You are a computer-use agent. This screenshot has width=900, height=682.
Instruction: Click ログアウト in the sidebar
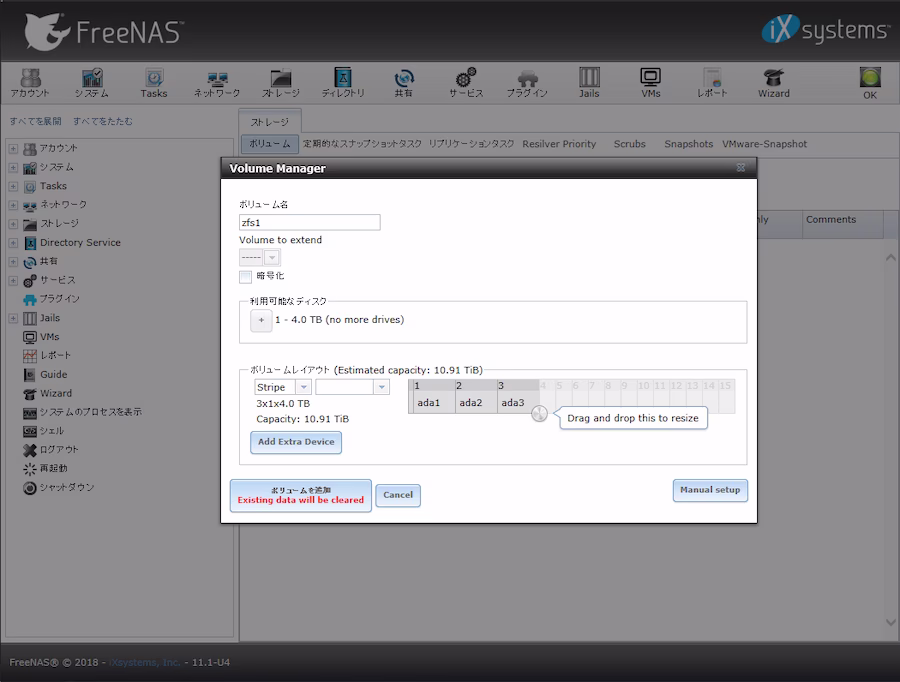(59, 450)
